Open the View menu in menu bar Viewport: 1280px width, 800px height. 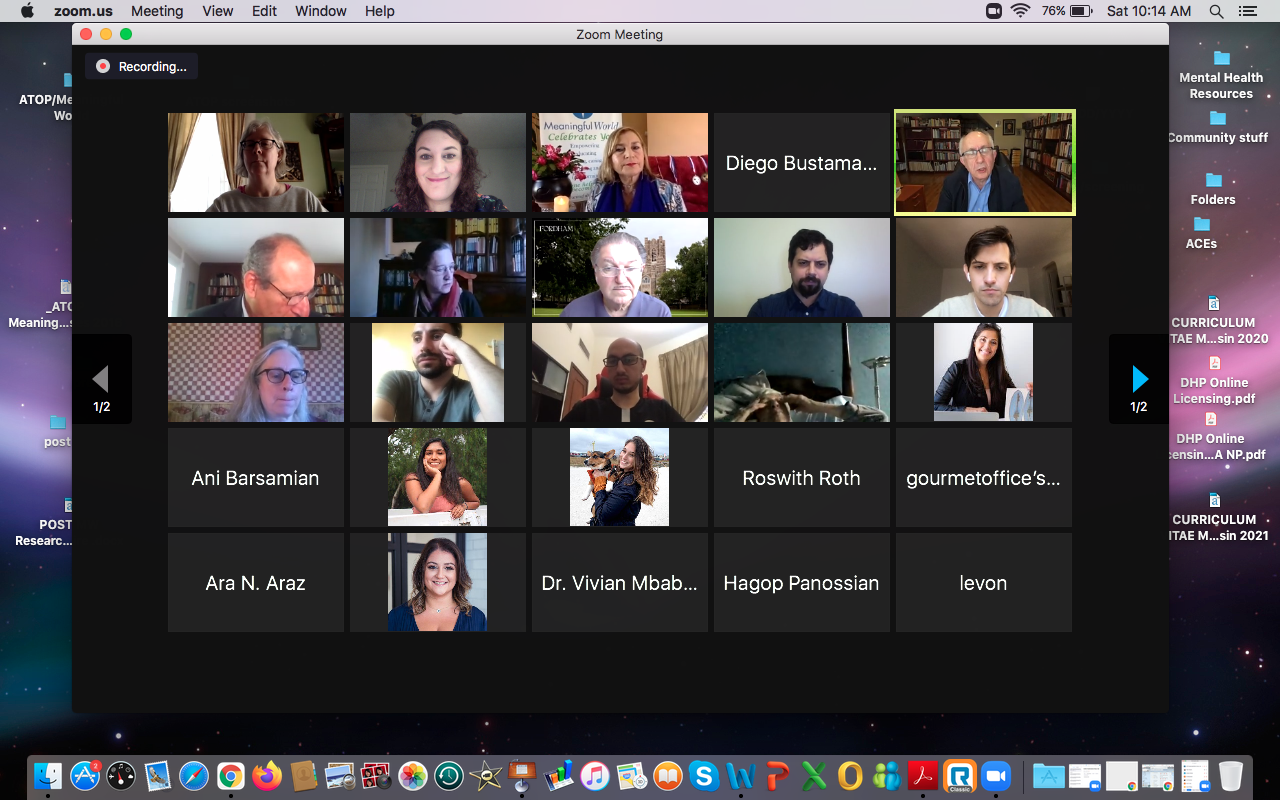(217, 11)
